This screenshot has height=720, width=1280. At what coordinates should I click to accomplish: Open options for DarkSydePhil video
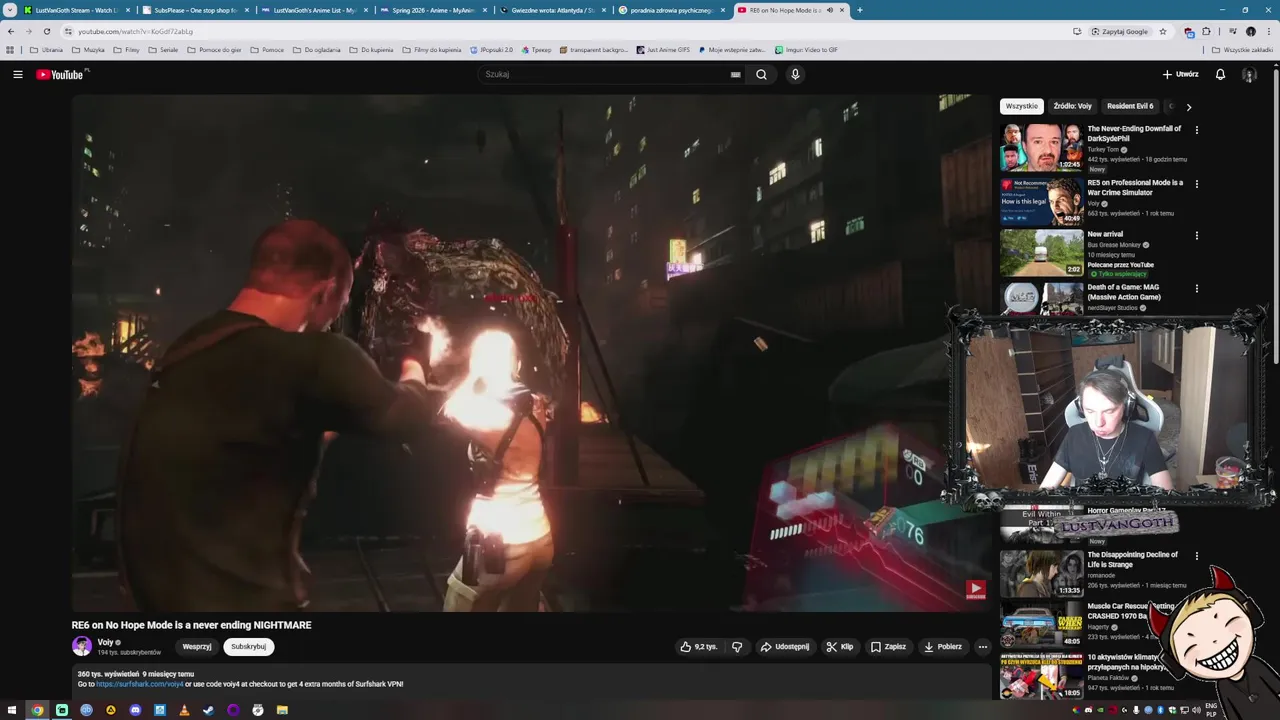coord(1196,129)
